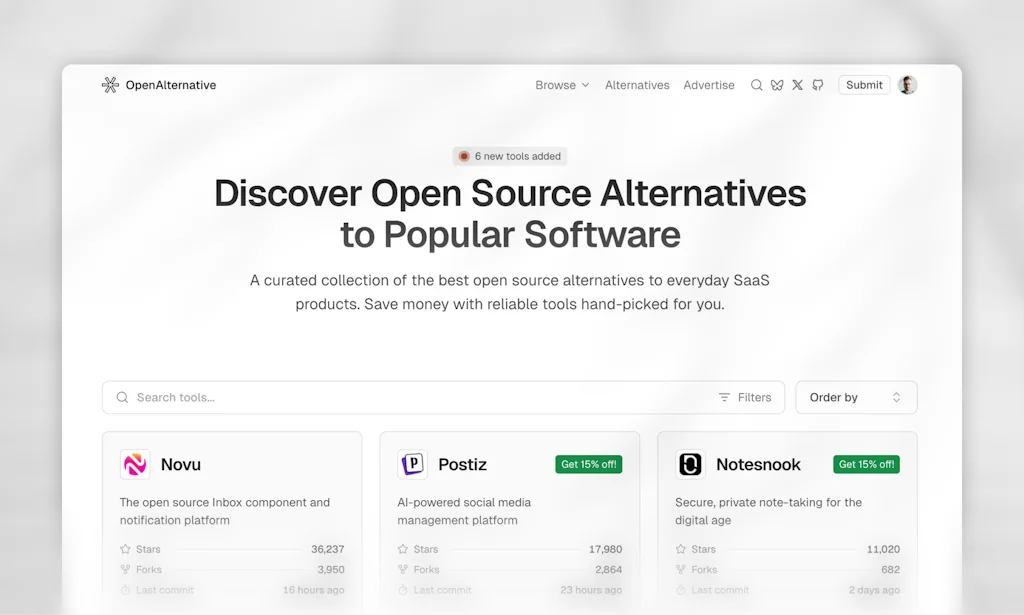This screenshot has height=615, width=1024.
Task: Click the OpenAlternative asterisk logo
Action: point(108,84)
